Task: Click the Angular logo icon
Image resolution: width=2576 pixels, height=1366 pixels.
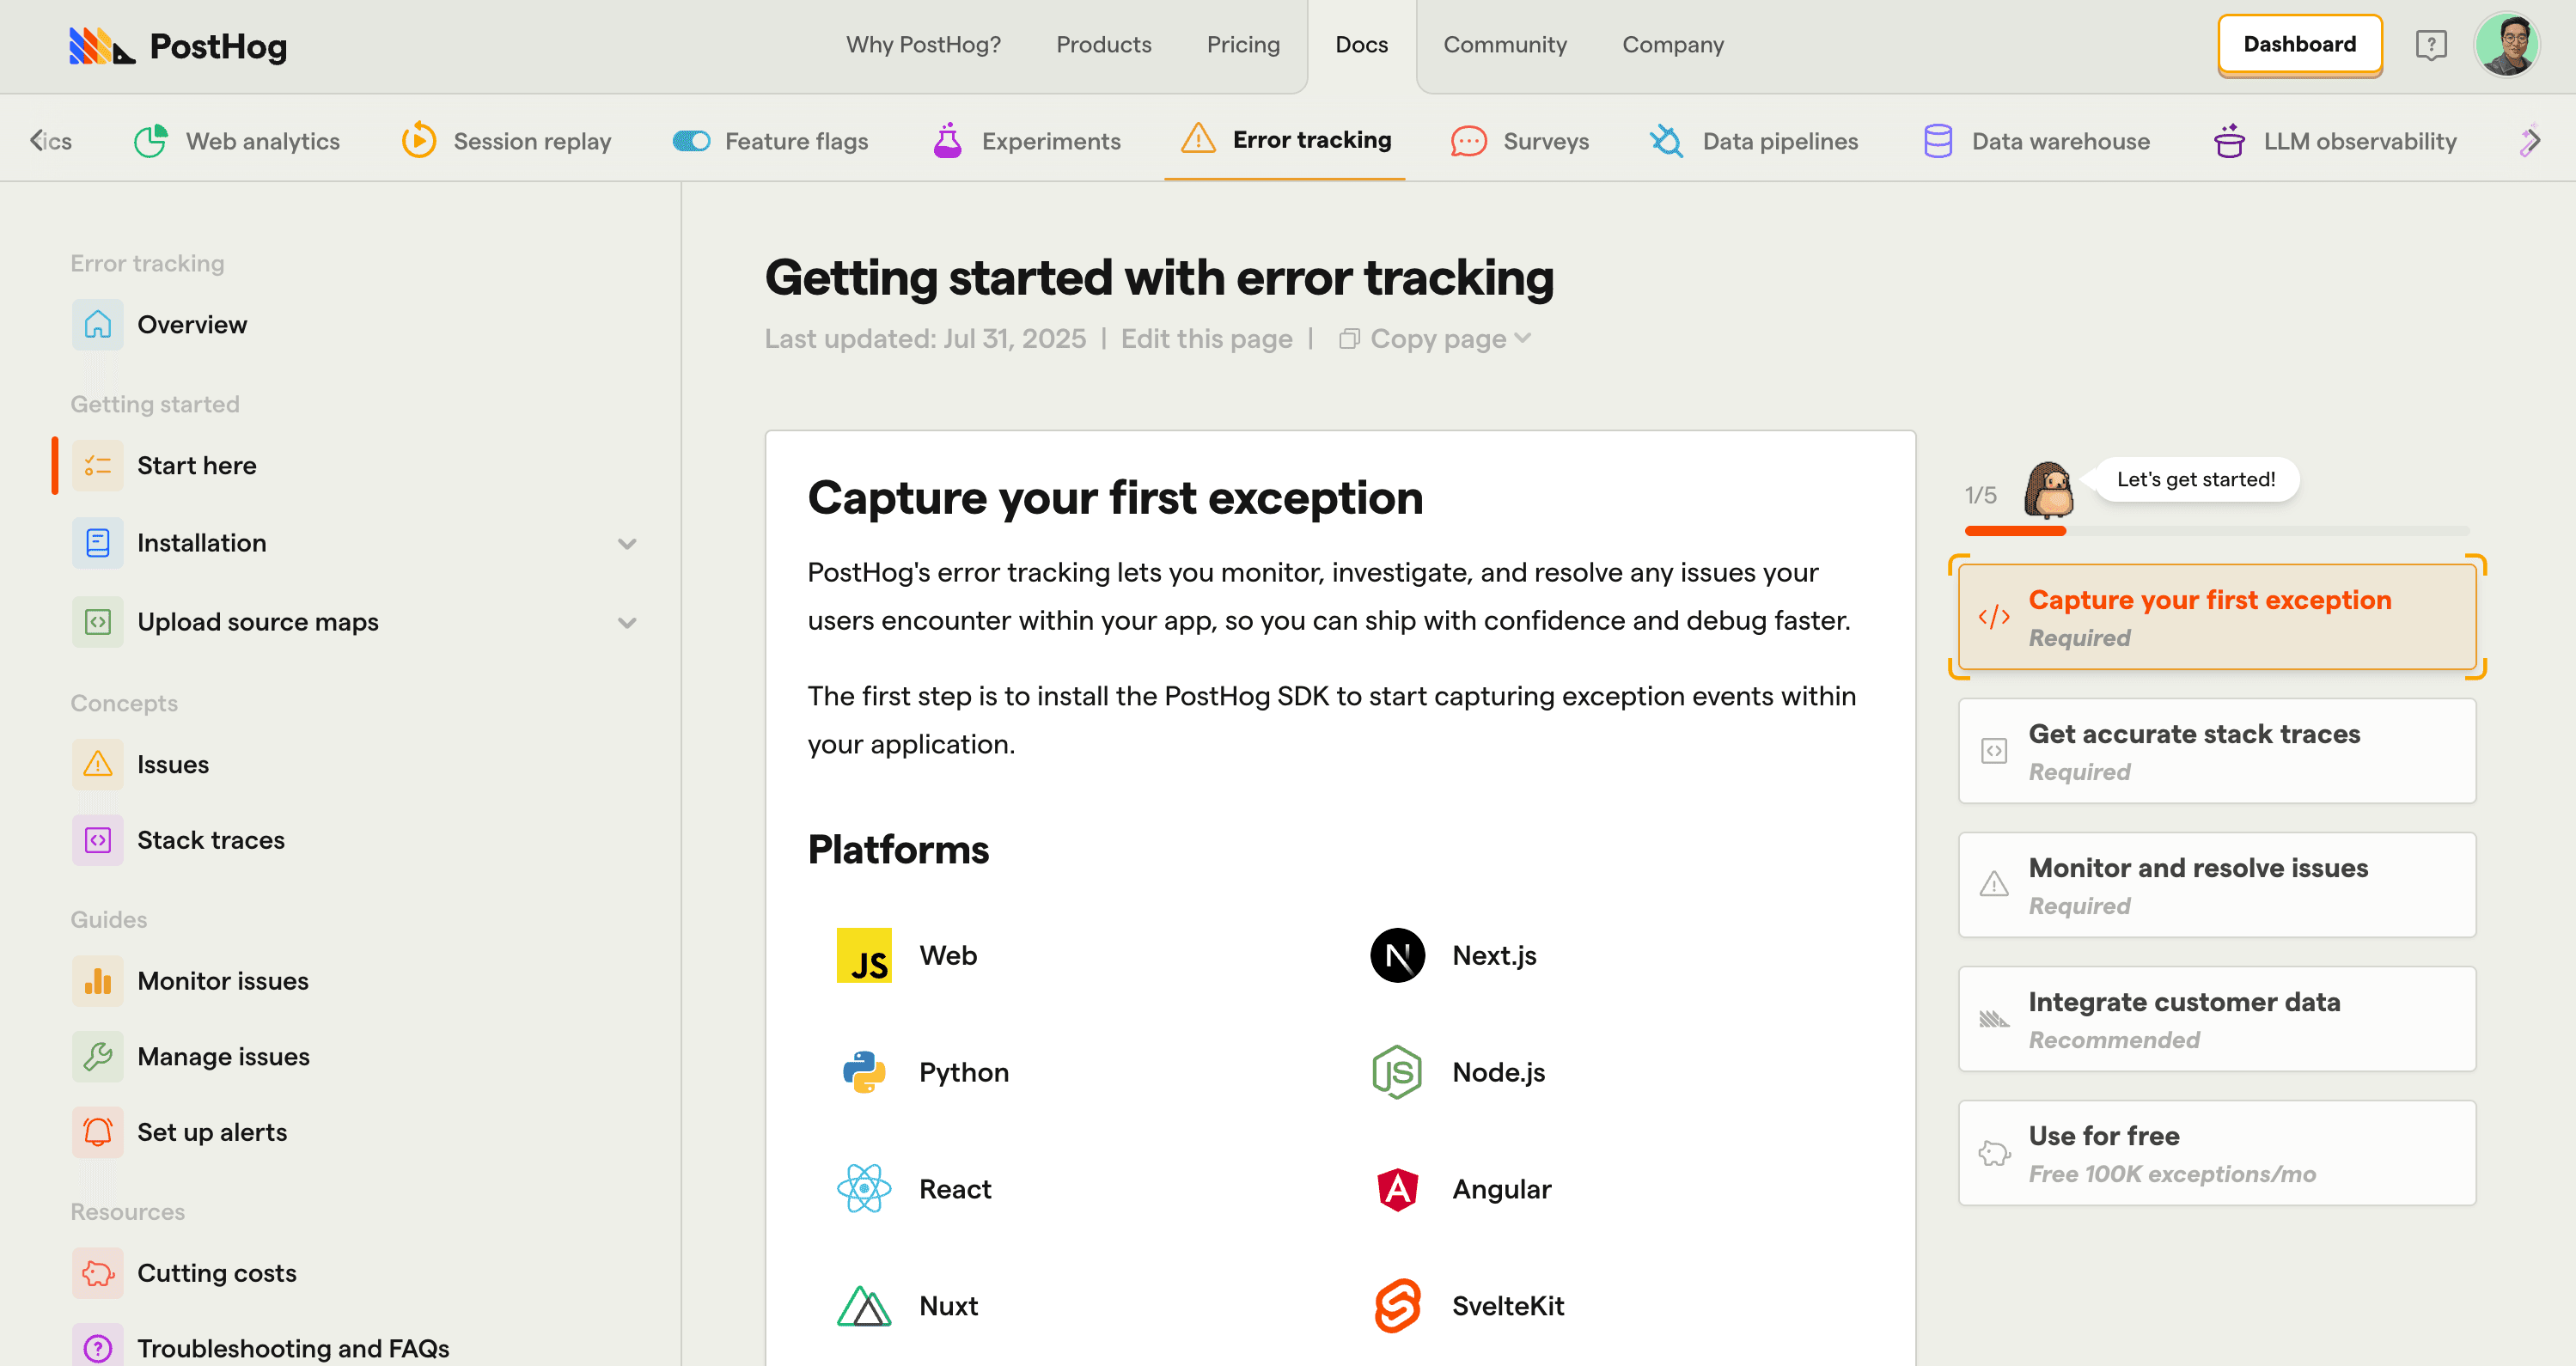Action: point(1397,1190)
